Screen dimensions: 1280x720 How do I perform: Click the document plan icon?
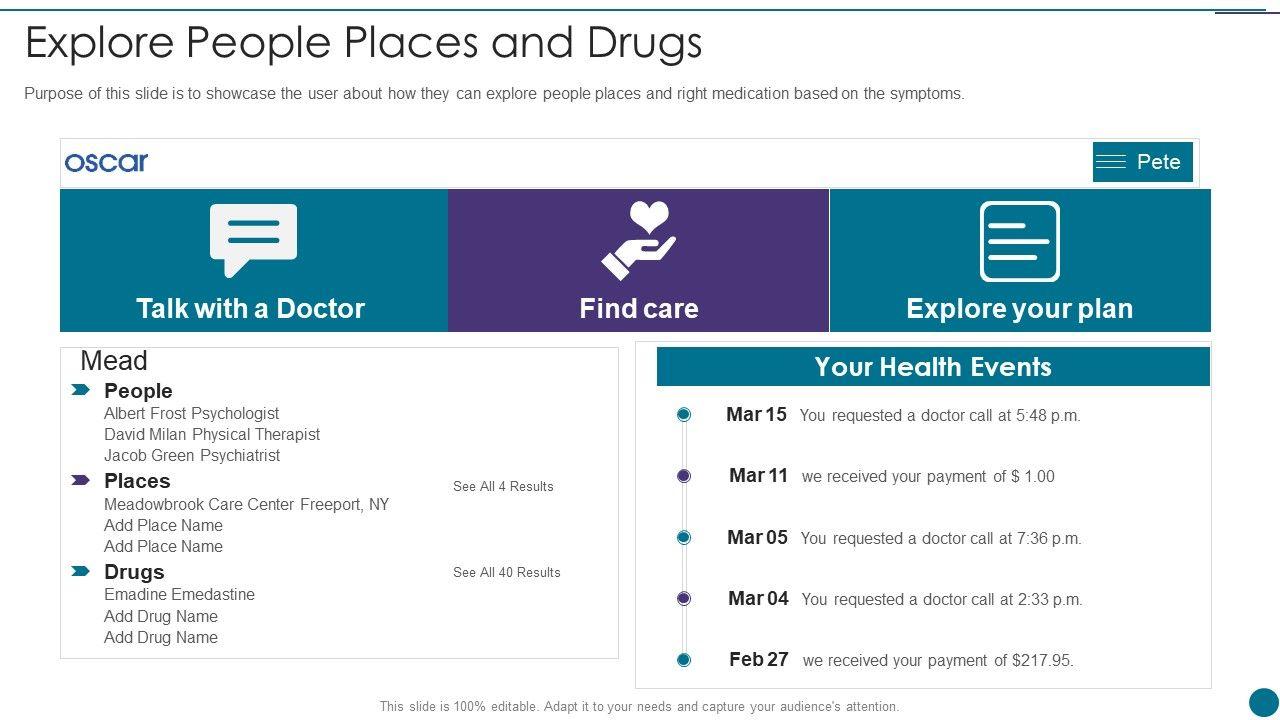coord(1019,241)
